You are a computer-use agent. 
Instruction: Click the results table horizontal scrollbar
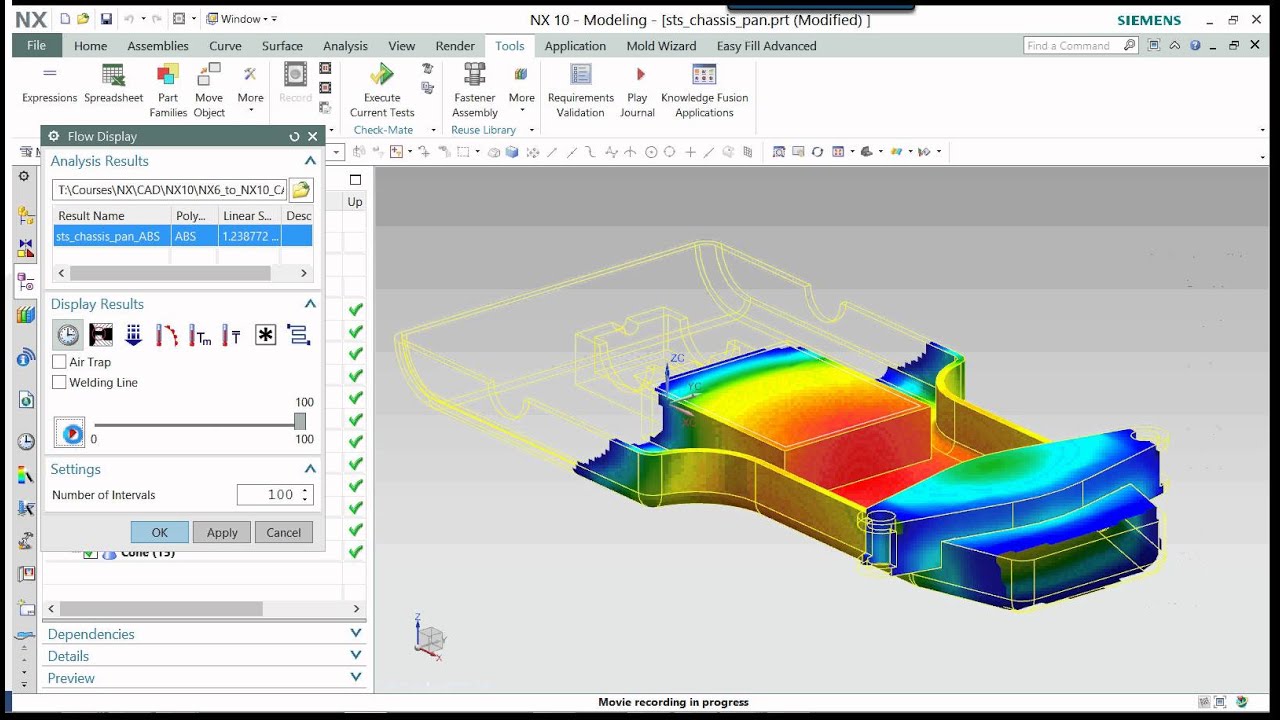pyautogui.click(x=170, y=273)
